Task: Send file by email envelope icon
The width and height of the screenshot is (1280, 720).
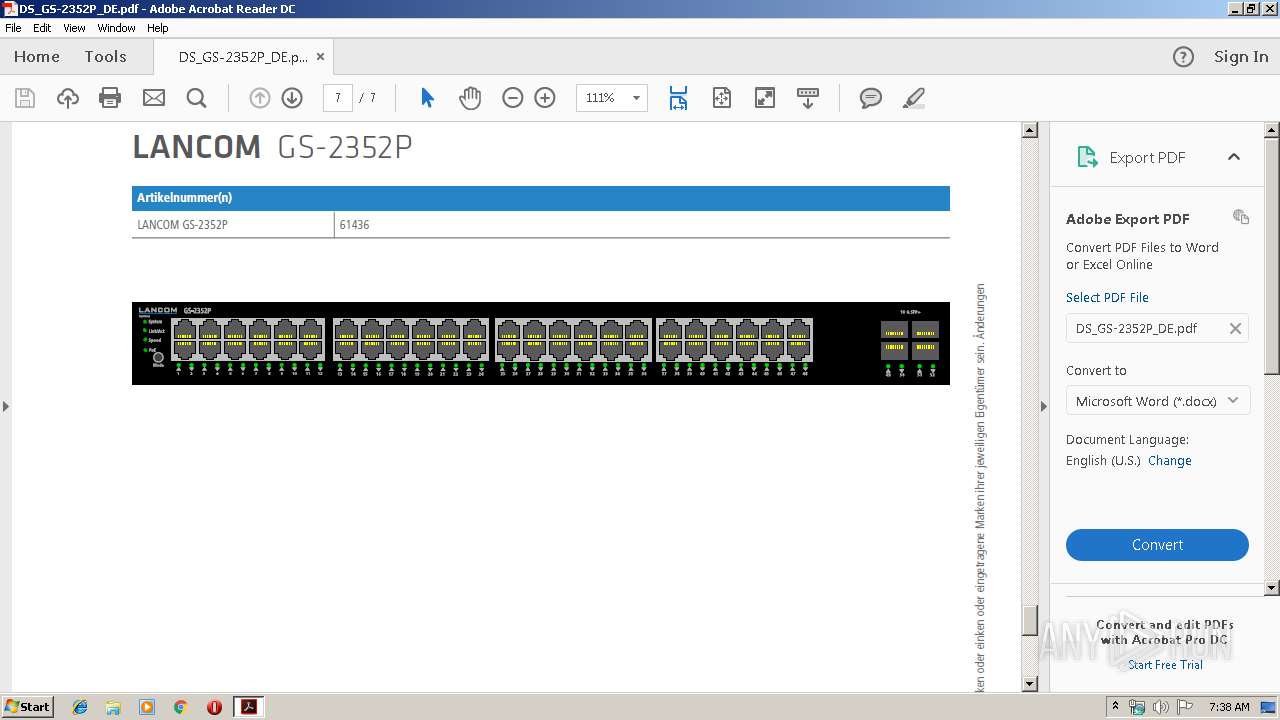Action: point(153,98)
